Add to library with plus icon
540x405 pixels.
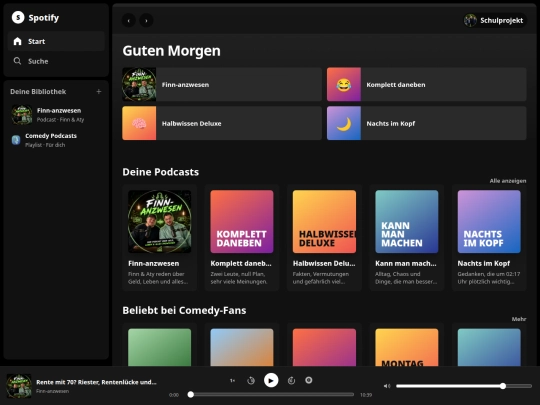click(x=99, y=92)
